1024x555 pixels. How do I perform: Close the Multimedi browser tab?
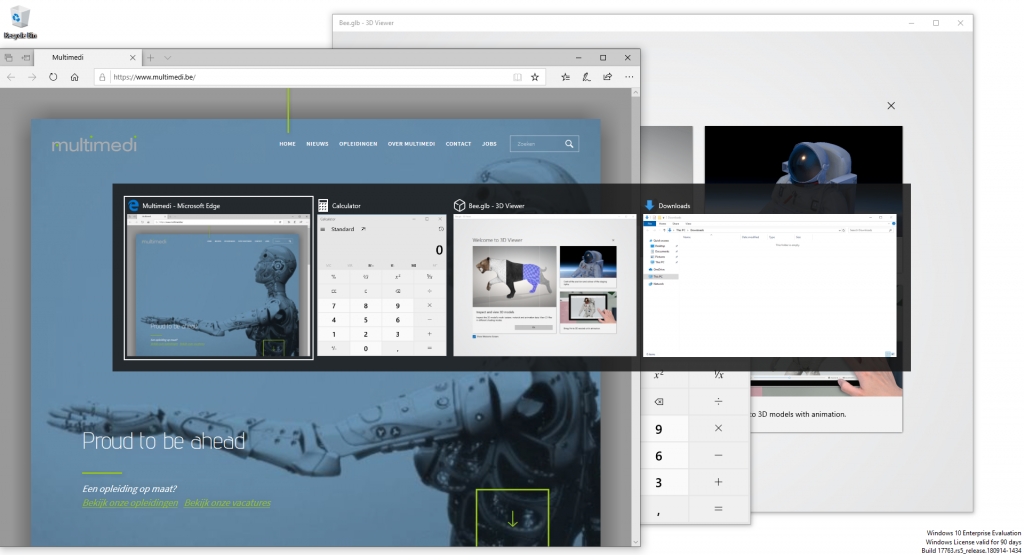tap(133, 57)
